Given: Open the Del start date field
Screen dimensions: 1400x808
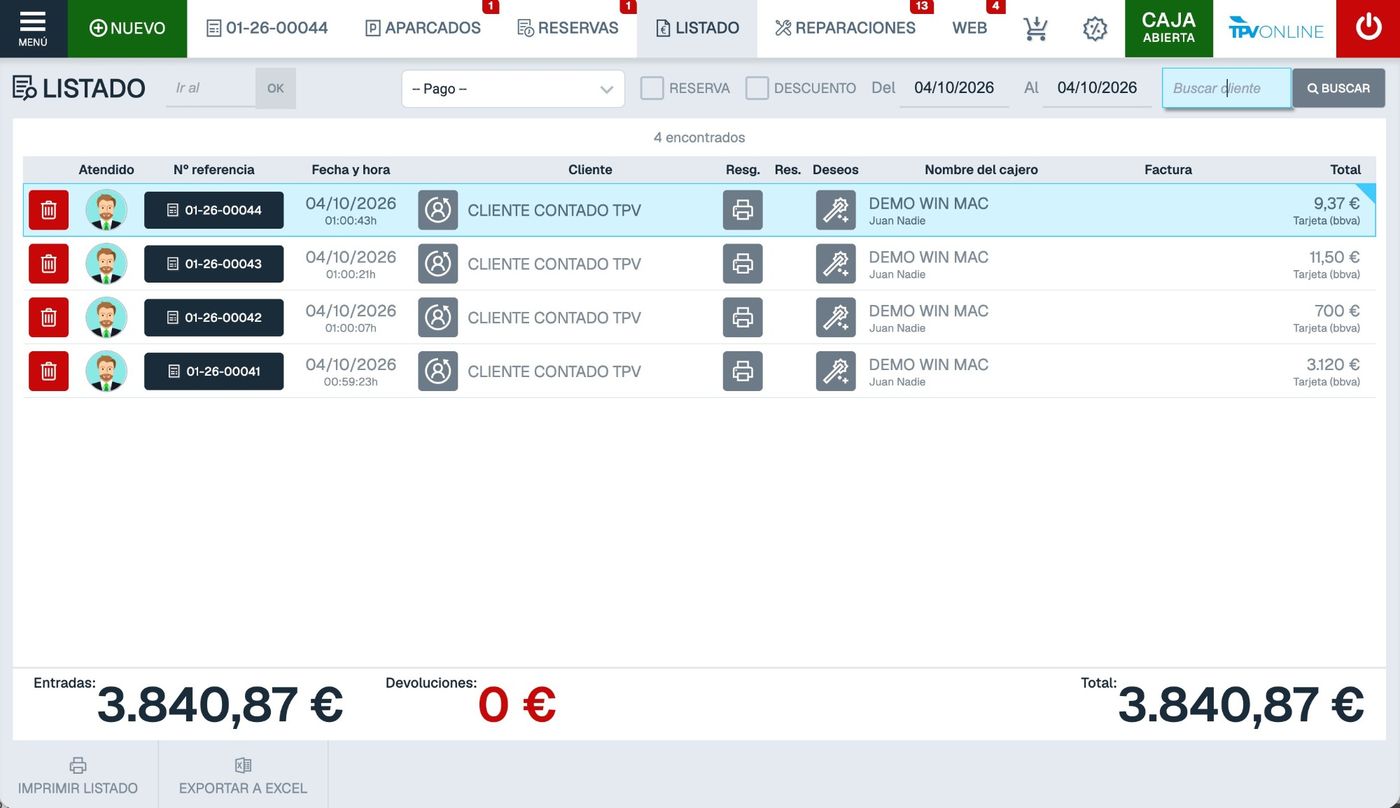Looking at the screenshot, I should point(954,88).
